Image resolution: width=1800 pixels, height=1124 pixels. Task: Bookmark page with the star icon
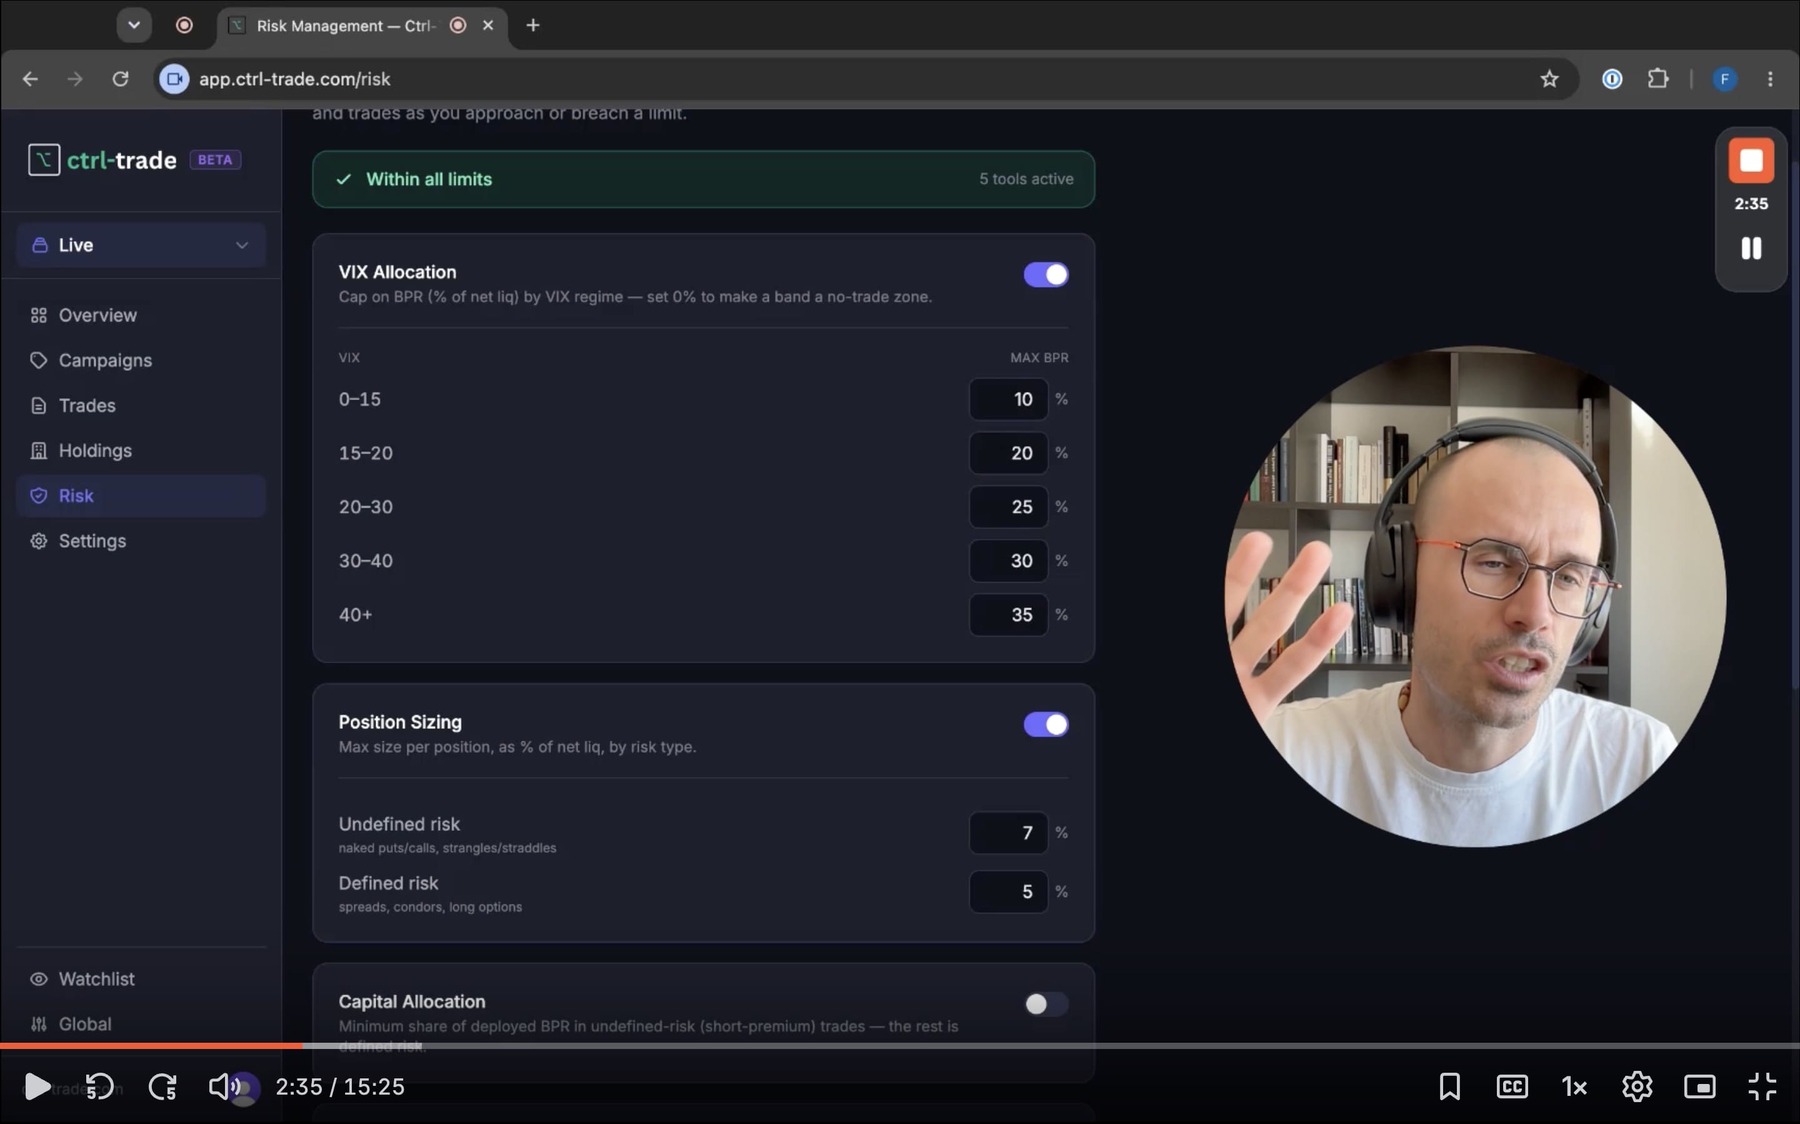(x=1549, y=79)
